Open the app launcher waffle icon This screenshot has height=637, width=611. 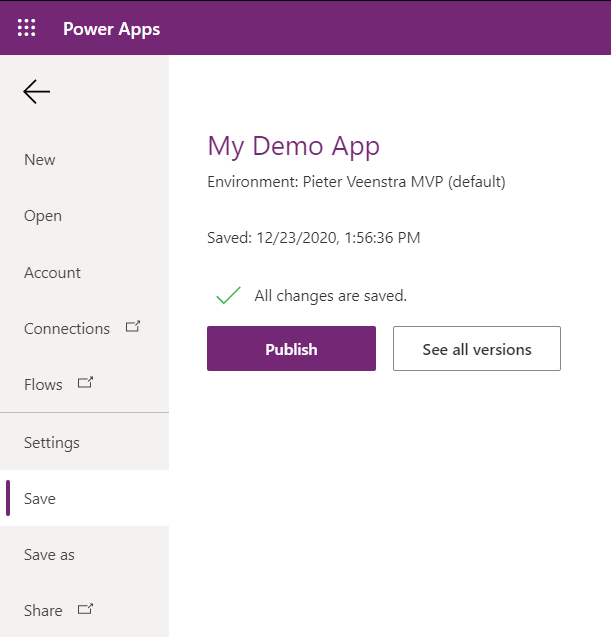point(26,28)
